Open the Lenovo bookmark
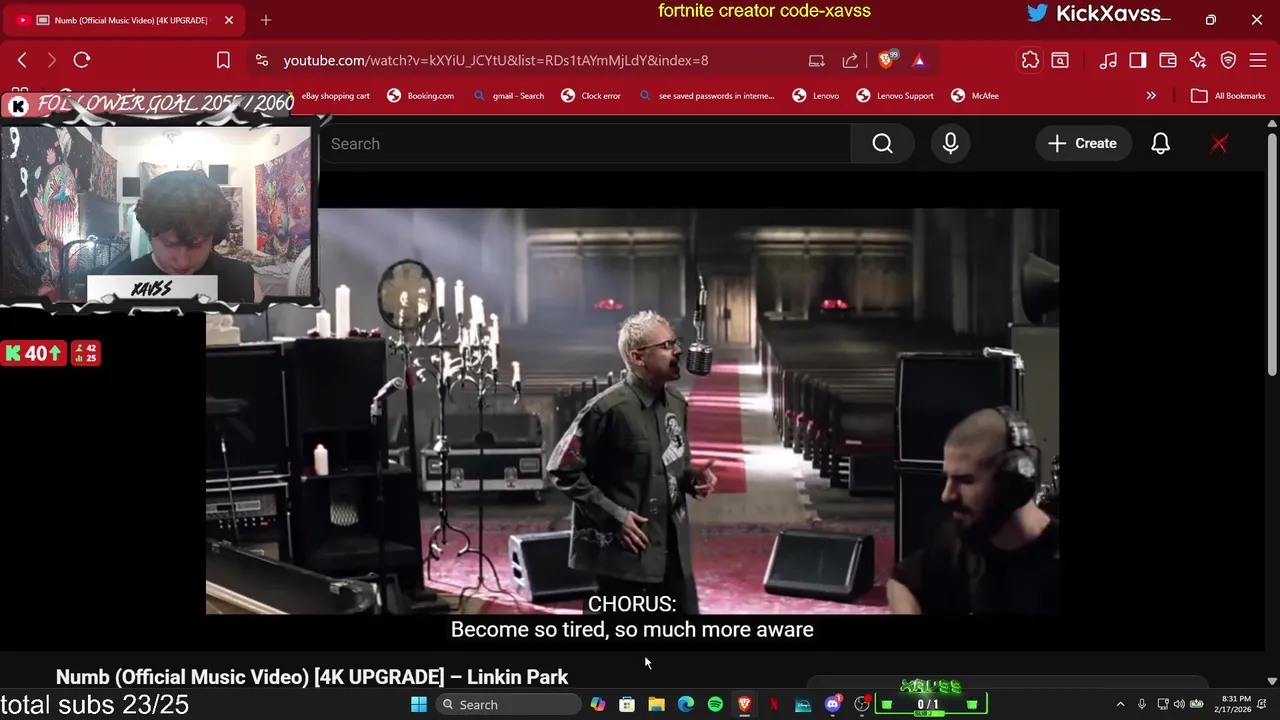1280x720 pixels. tap(815, 96)
